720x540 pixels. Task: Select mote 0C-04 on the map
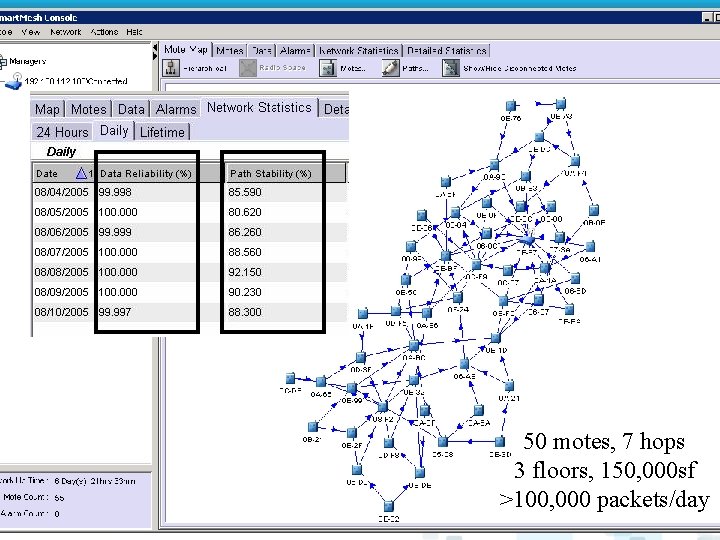pyautogui.click(x=455, y=212)
